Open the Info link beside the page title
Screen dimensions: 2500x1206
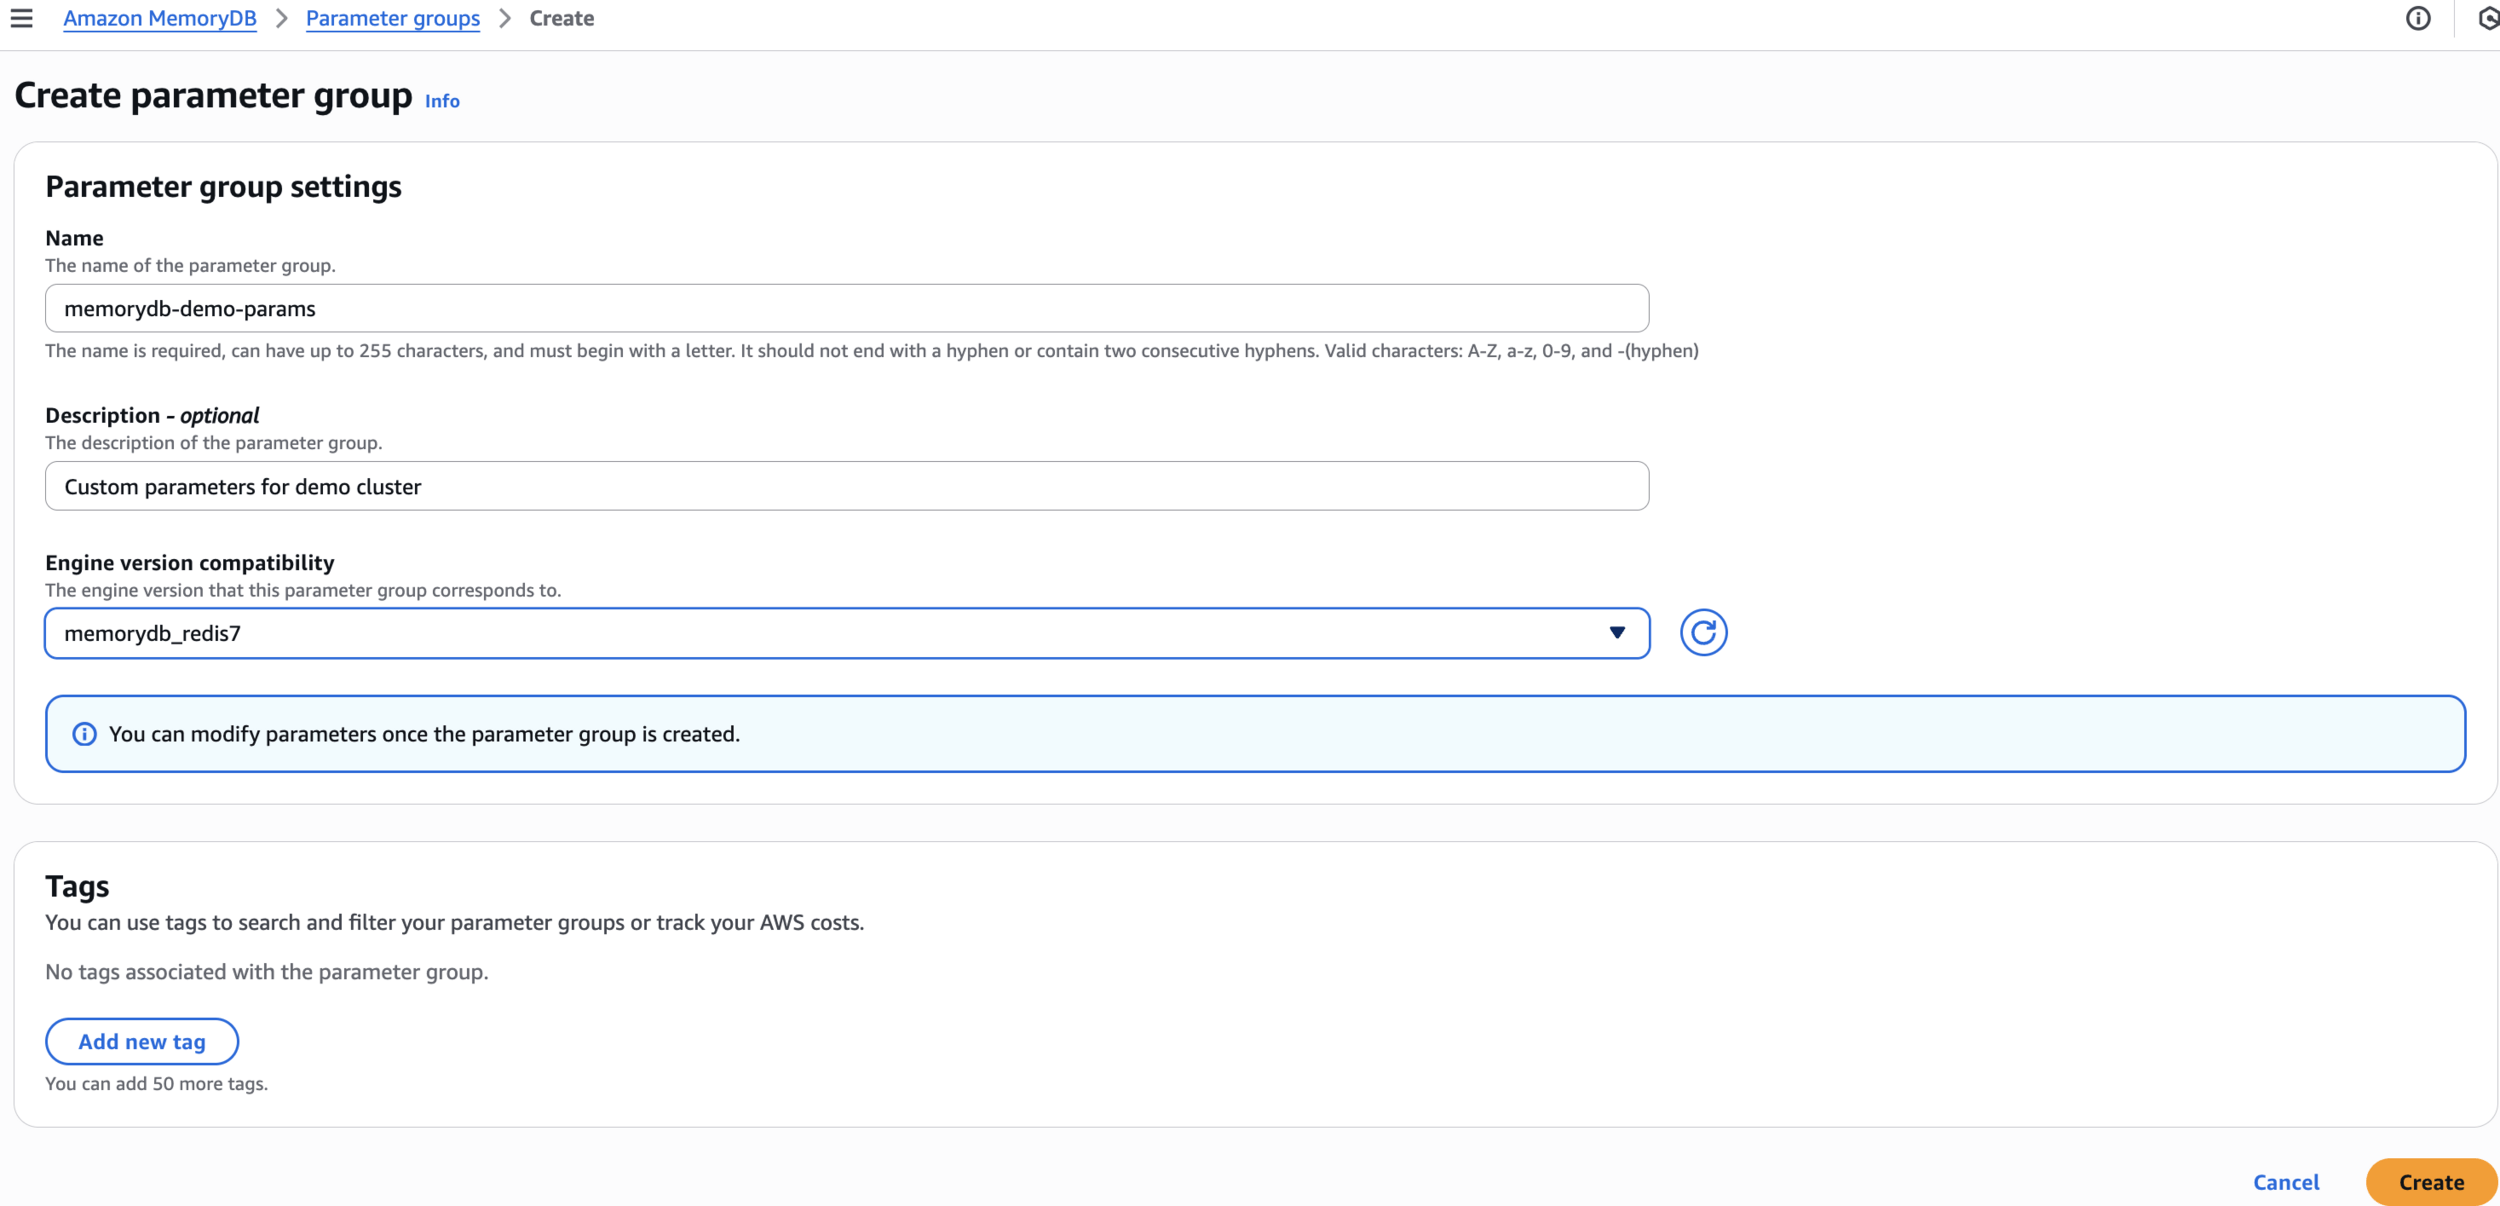(x=442, y=101)
